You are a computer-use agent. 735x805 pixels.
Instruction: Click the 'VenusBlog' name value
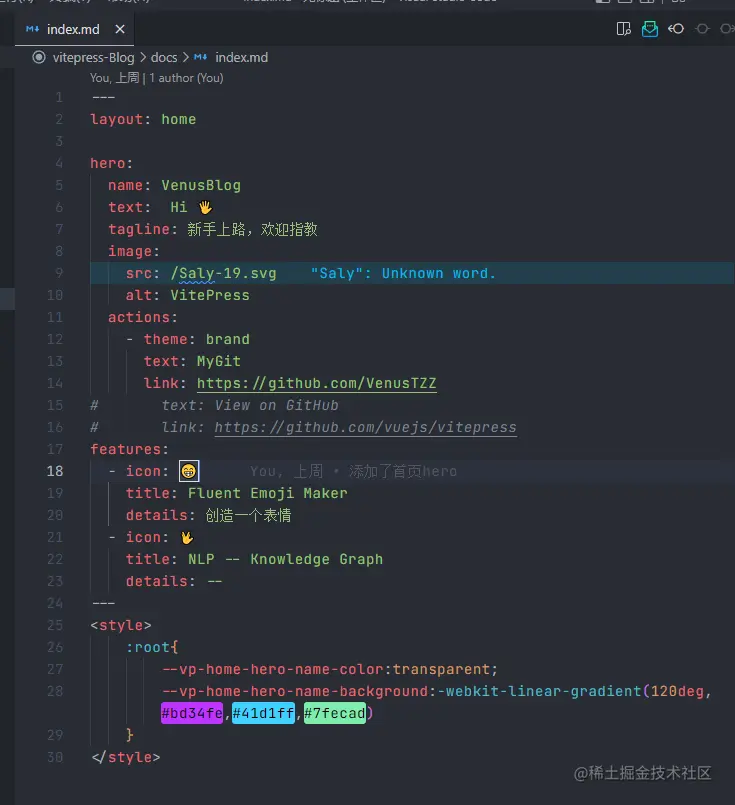(201, 185)
